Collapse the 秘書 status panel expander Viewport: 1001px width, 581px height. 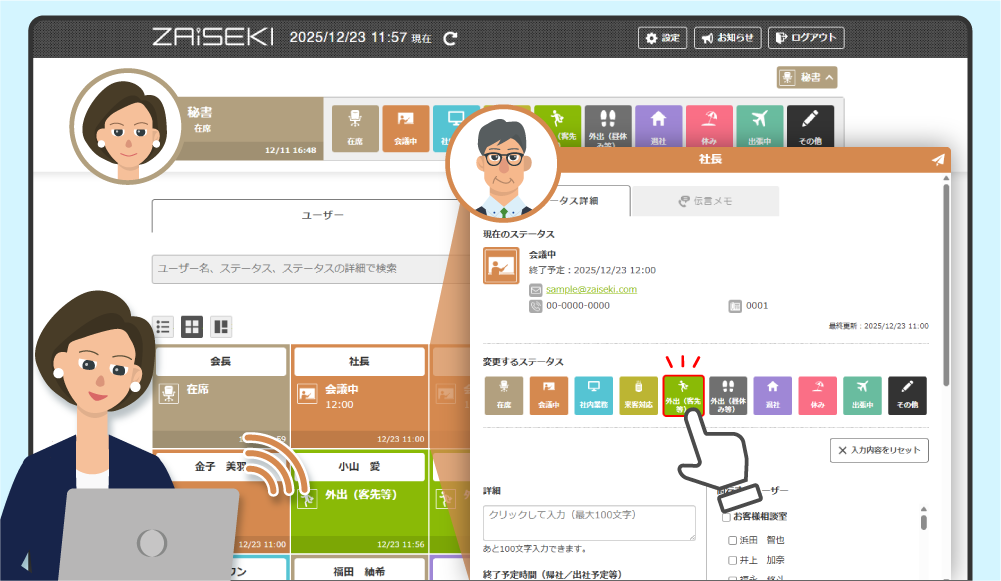pos(807,77)
